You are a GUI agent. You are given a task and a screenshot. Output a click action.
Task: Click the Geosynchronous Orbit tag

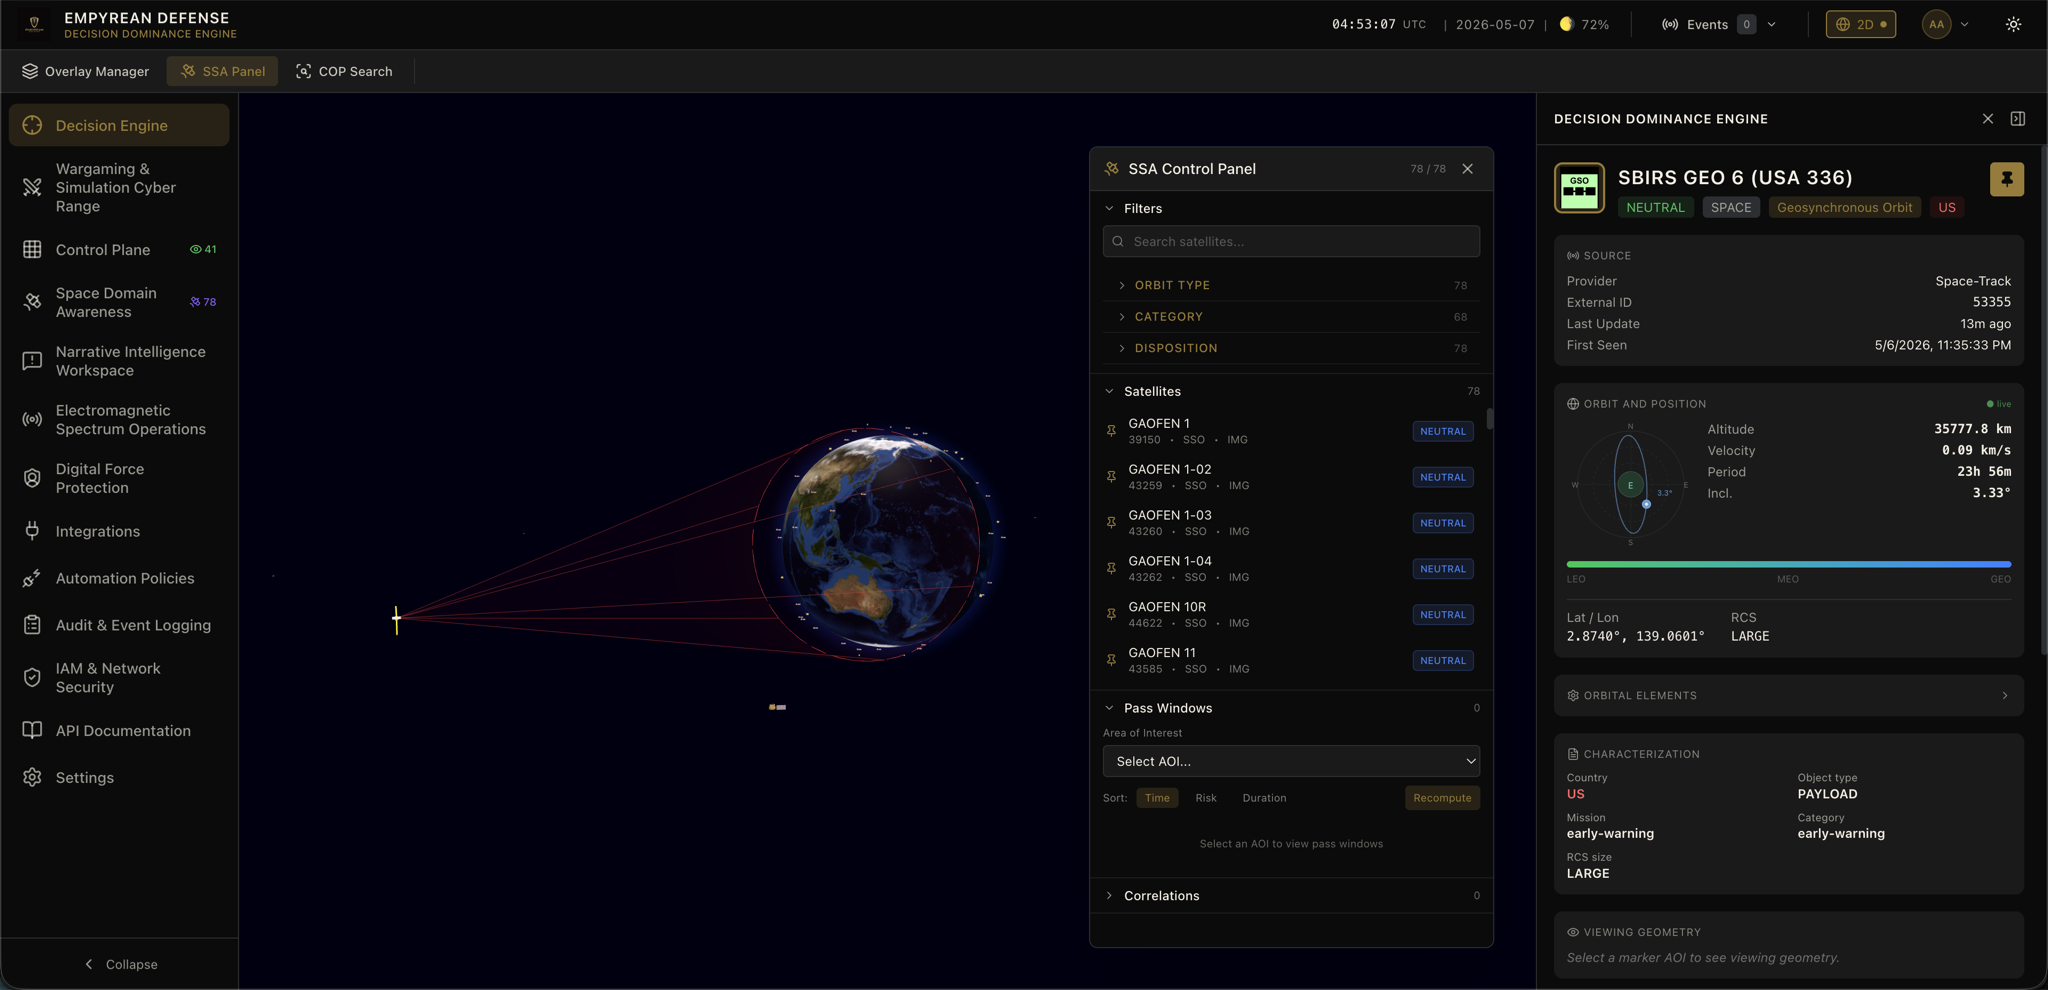[1844, 207]
